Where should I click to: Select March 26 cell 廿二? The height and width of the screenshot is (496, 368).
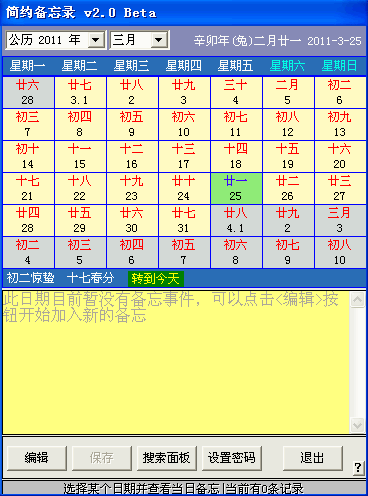pyautogui.click(x=288, y=188)
